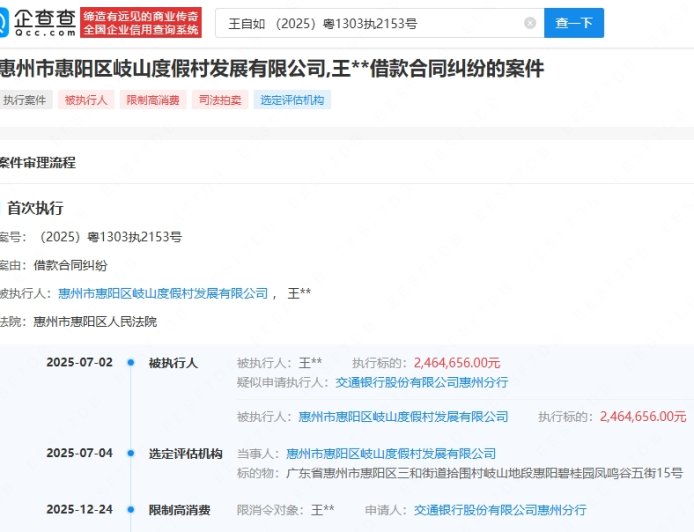This screenshot has width=694, height=532.
Task: Click the red slogan banner beside the logo
Action: pos(141,23)
